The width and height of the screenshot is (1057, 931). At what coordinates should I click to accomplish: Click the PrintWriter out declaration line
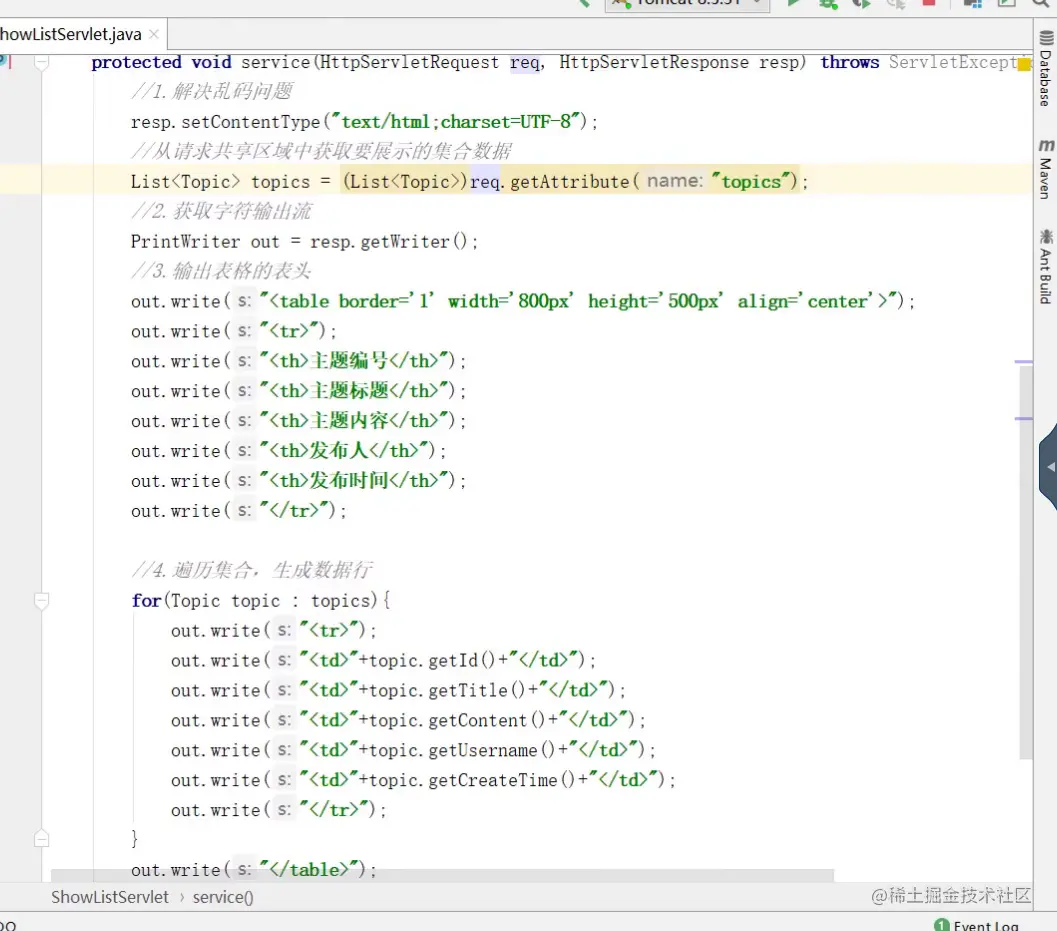(x=304, y=241)
